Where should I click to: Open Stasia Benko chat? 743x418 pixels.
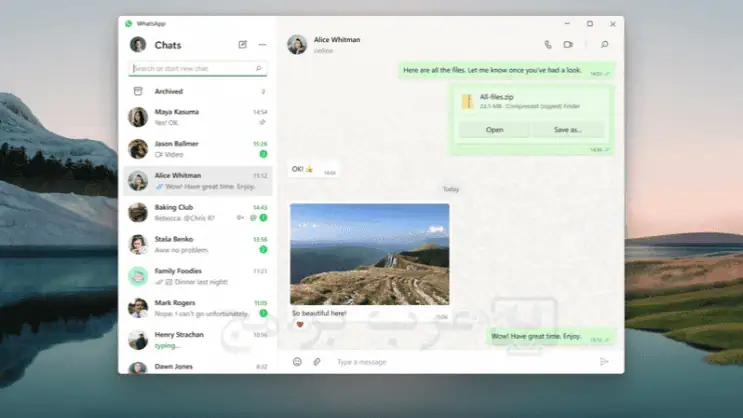(198, 244)
